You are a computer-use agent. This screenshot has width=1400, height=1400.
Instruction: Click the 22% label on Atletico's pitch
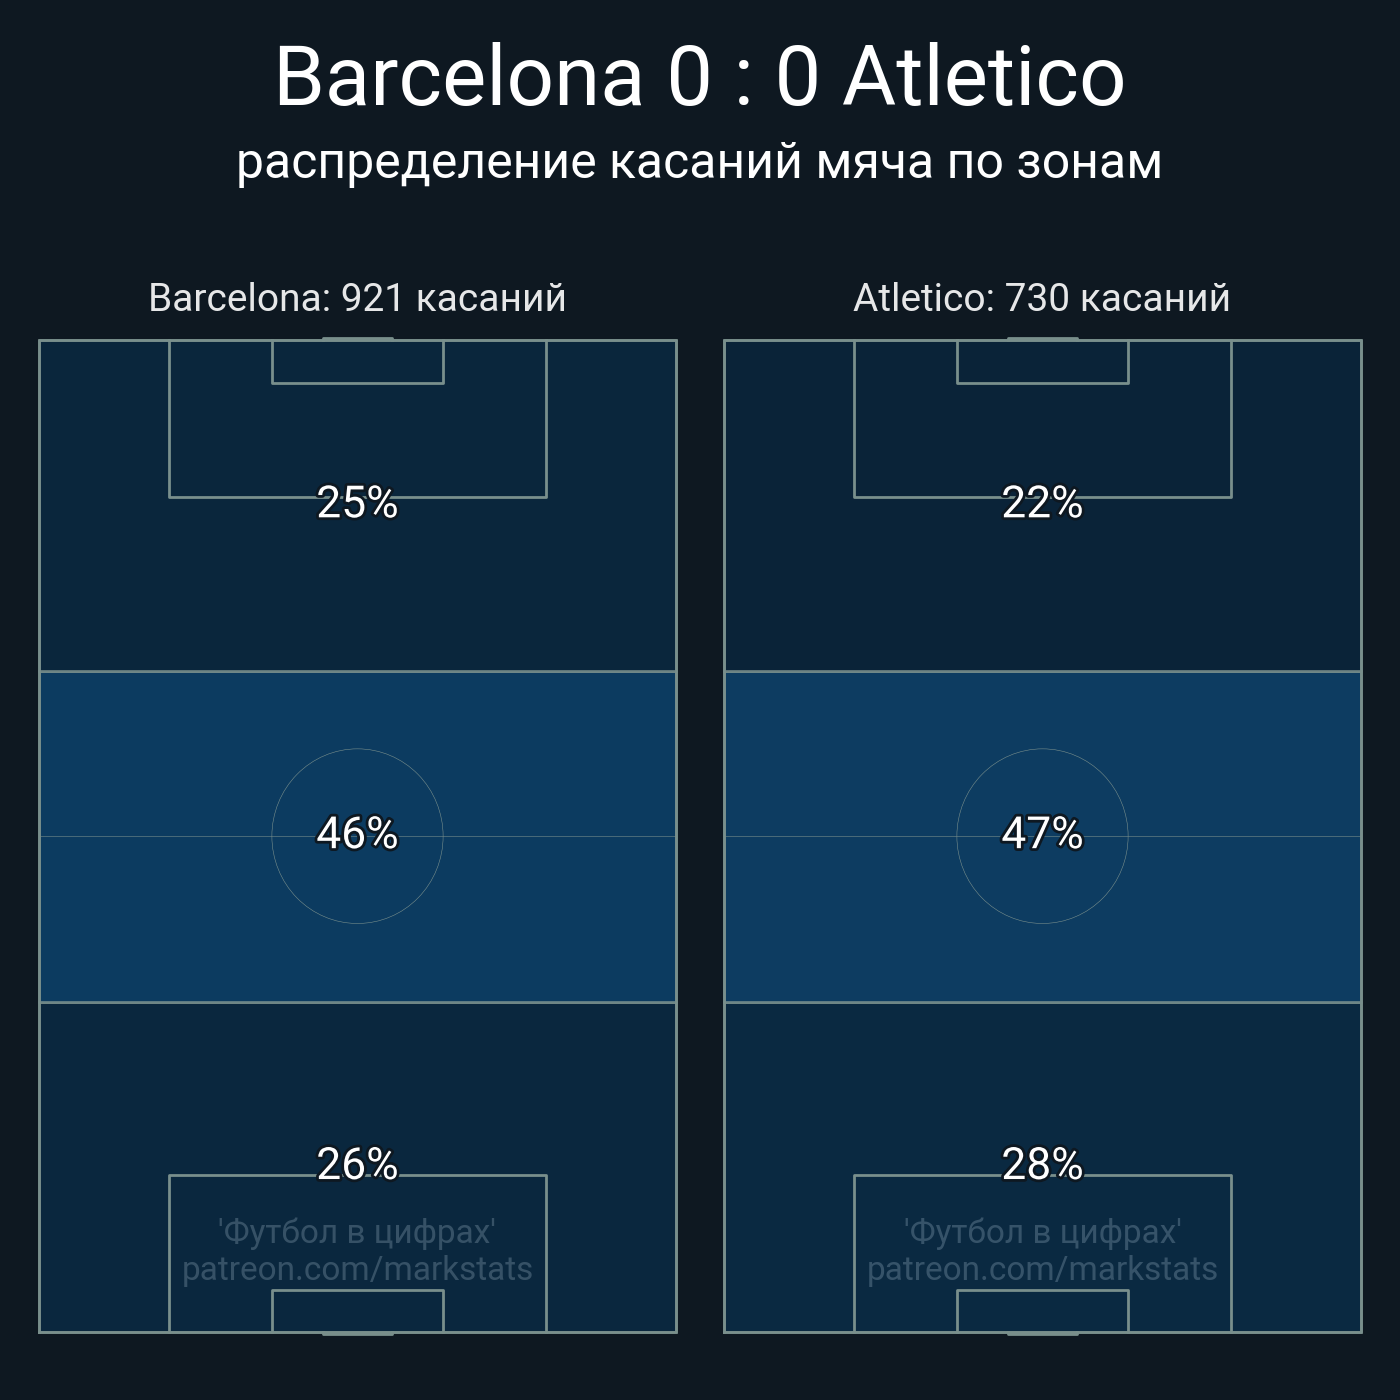tap(1042, 502)
